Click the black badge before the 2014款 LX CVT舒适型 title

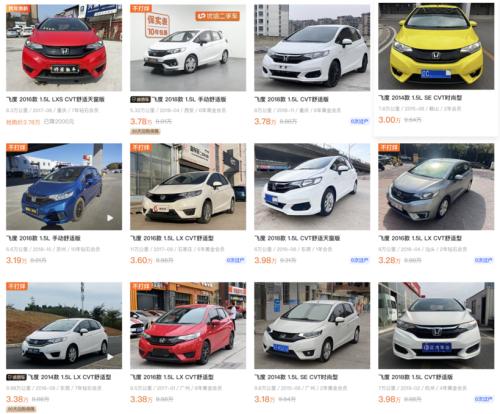point(16,377)
